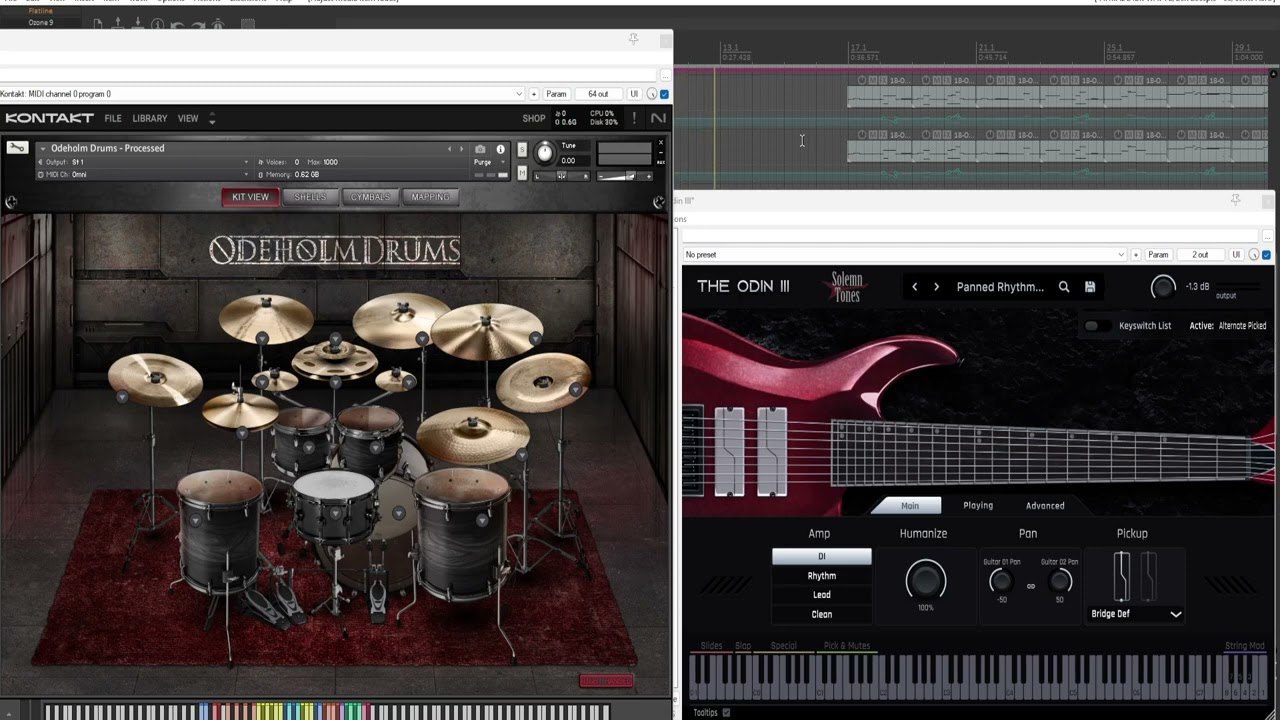Screen dimensions: 1280x720
Task: Open the Kontakt SHOP link
Action: 534,118
